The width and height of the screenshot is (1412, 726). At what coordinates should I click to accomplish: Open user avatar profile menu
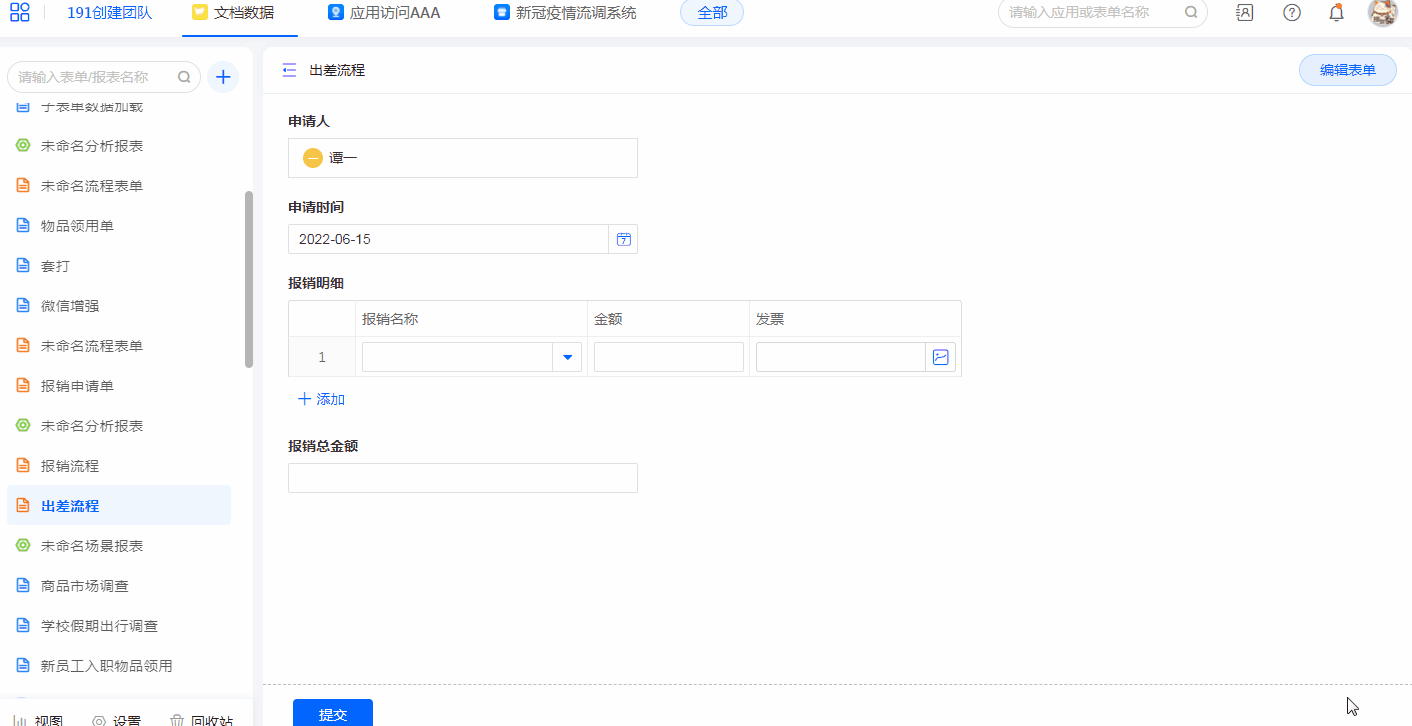coord(1383,13)
